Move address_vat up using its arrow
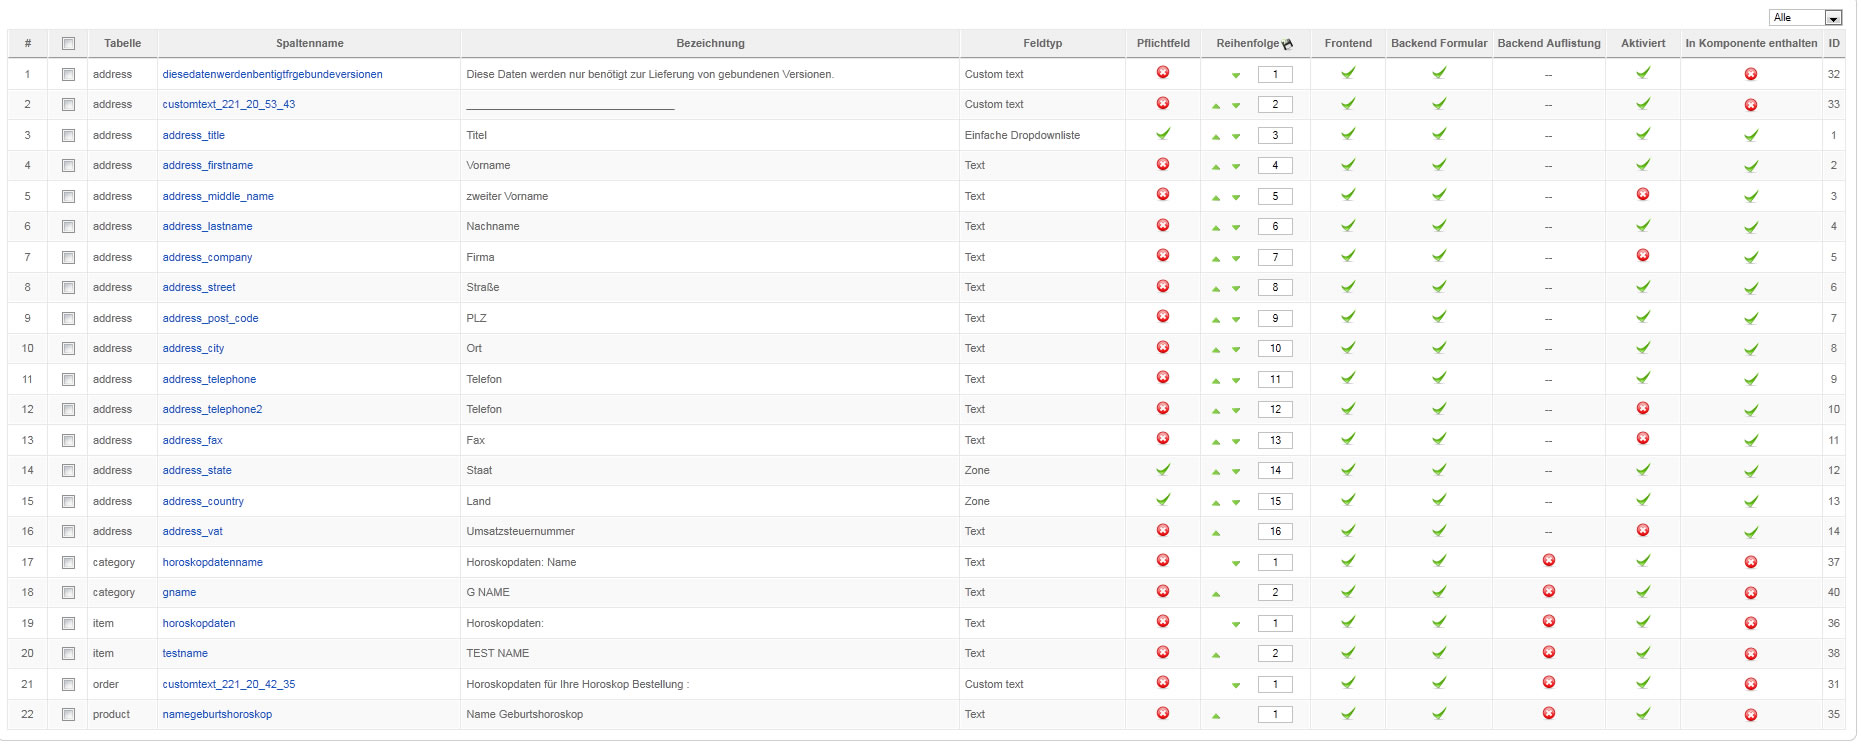The height and width of the screenshot is (744, 1862). (x=1216, y=533)
